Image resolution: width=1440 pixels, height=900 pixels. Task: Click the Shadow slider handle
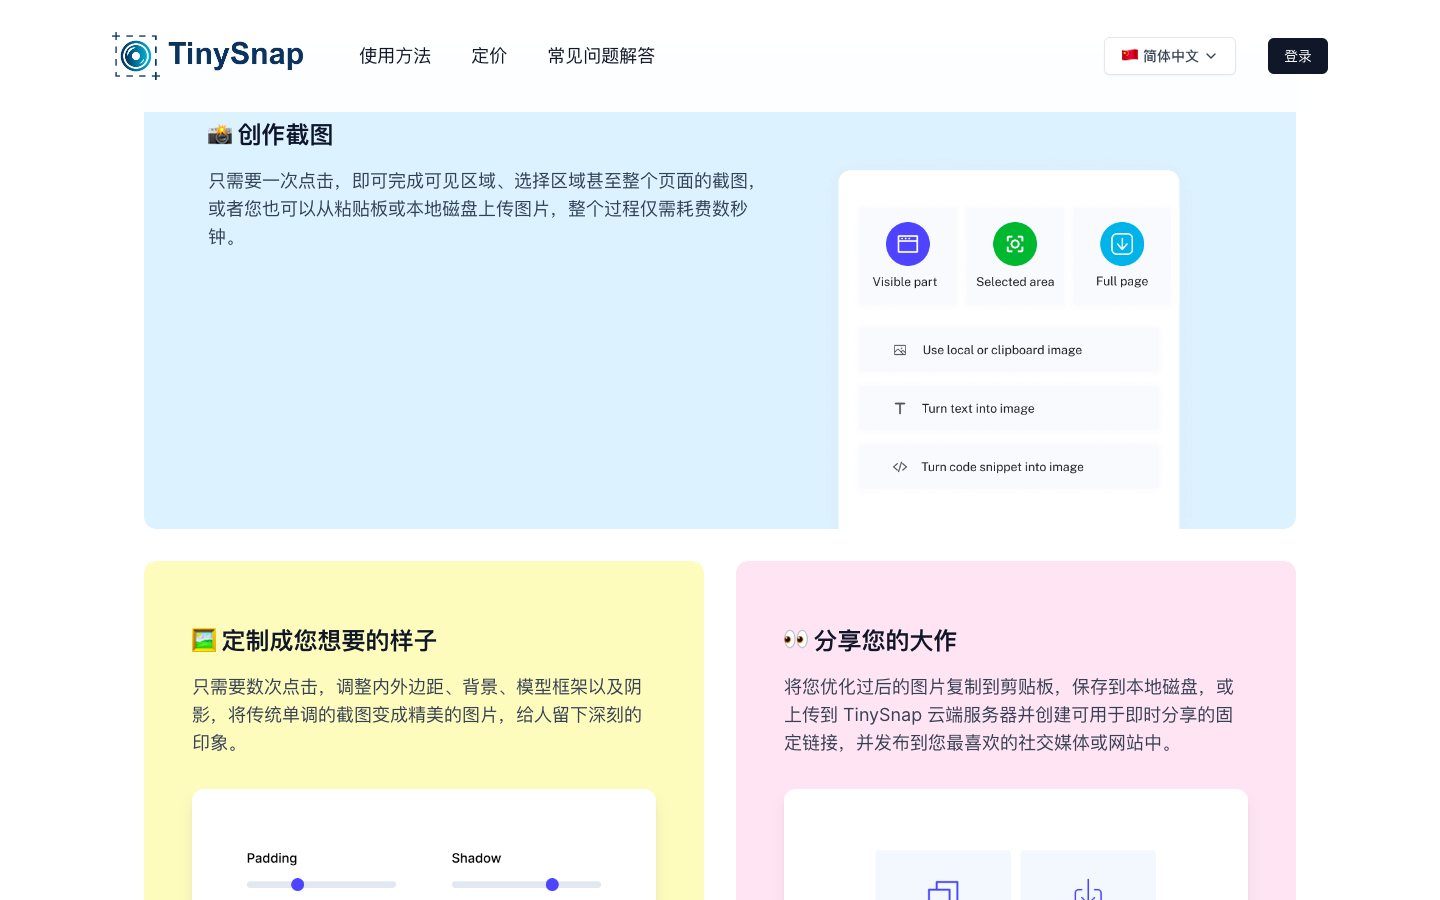pos(551,884)
